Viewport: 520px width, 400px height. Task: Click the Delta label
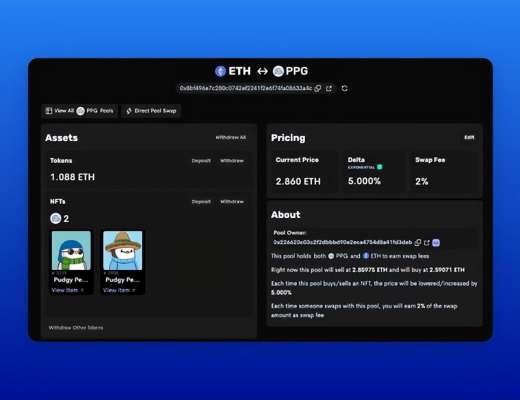pyautogui.click(x=356, y=160)
